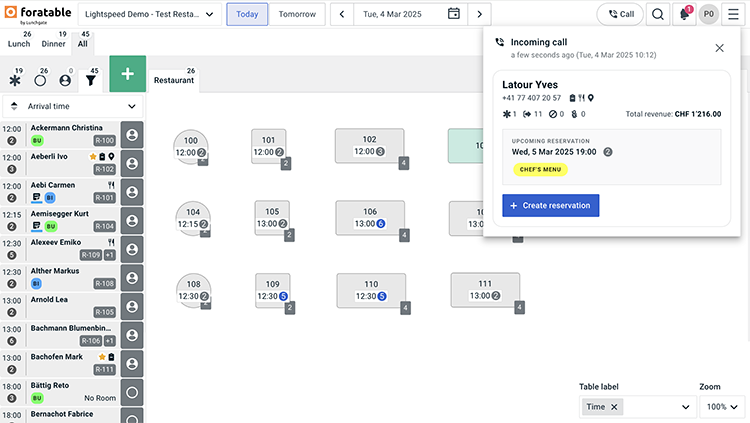The height and width of the screenshot is (423, 750).
Task: Select the funnel all reservations filter
Action: click(91, 80)
